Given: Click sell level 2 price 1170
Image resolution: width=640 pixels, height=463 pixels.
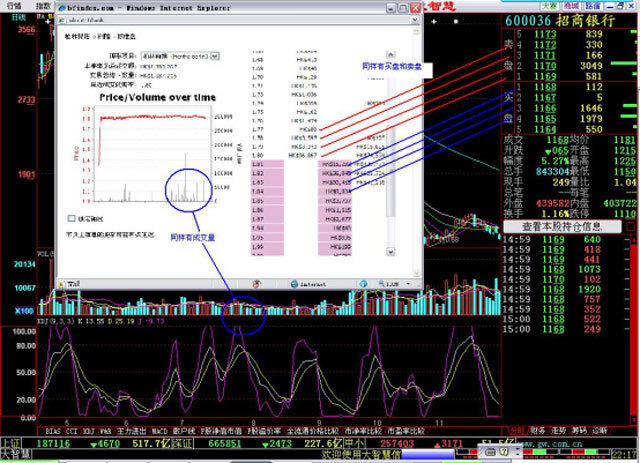Looking at the screenshot, I should click(x=545, y=66).
